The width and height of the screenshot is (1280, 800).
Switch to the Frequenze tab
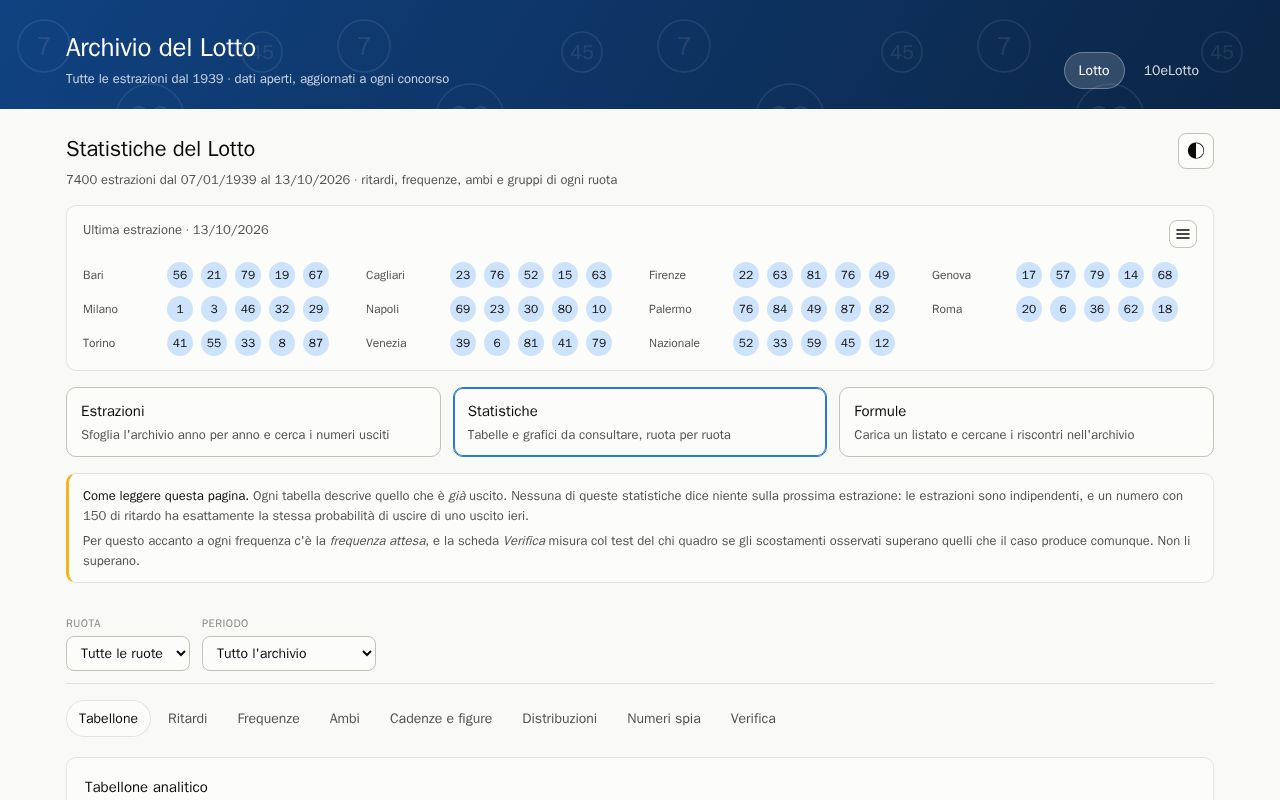coord(268,718)
